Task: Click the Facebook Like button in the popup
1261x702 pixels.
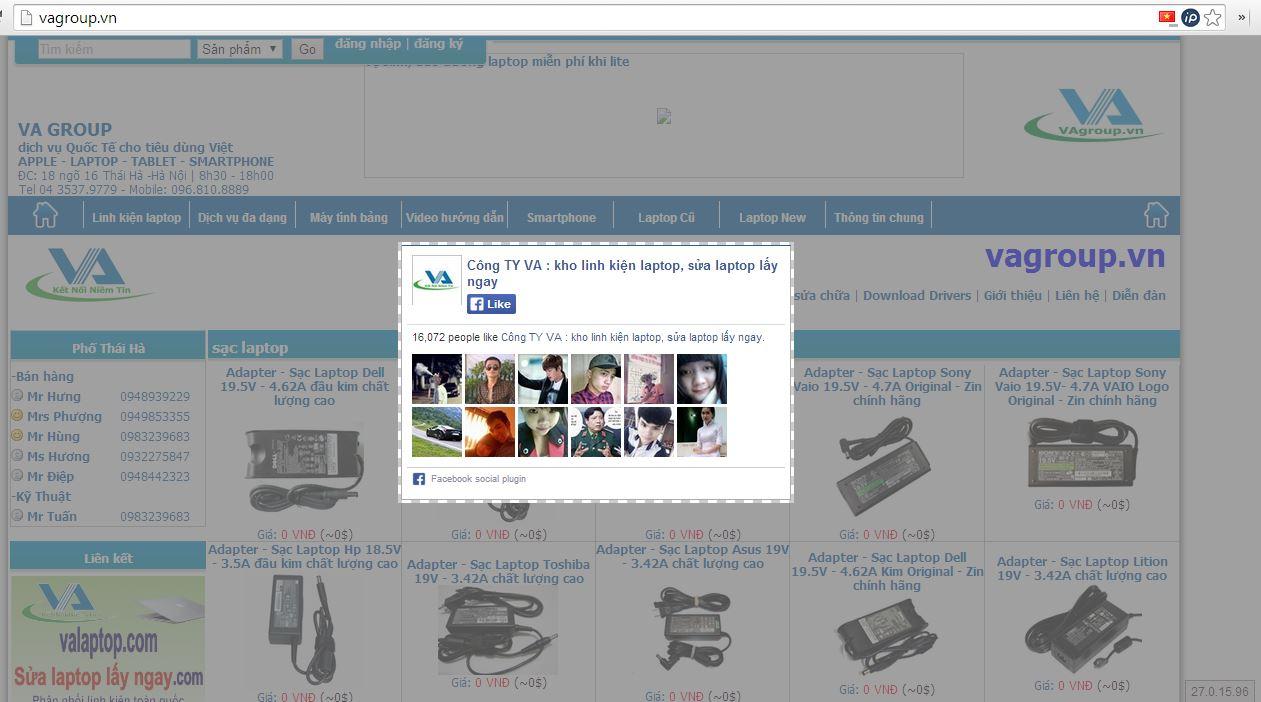Action: pos(491,304)
